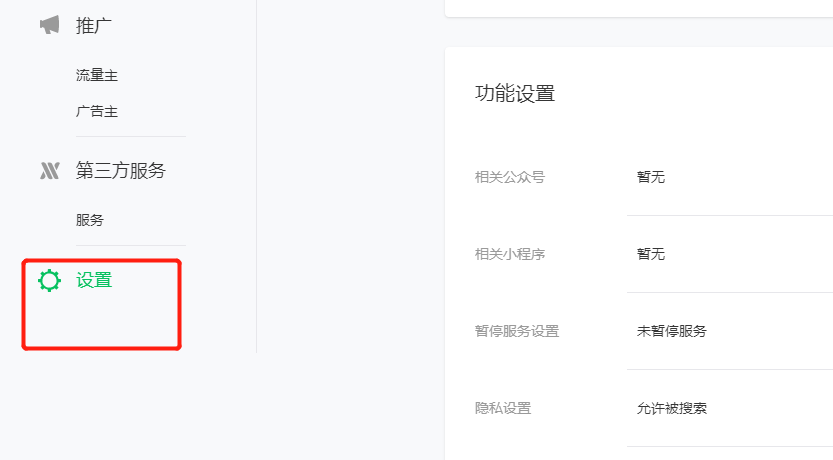This screenshot has width=833, height=460.
Task: Select the 第三方服务 section label
Action: click(120, 171)
